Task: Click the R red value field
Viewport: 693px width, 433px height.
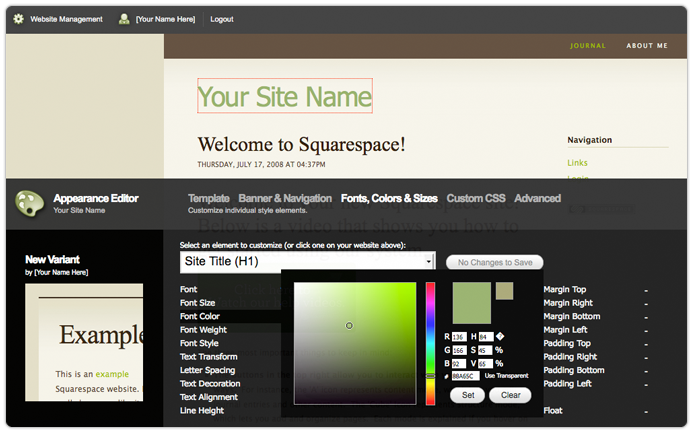Action: pos(459,337)
